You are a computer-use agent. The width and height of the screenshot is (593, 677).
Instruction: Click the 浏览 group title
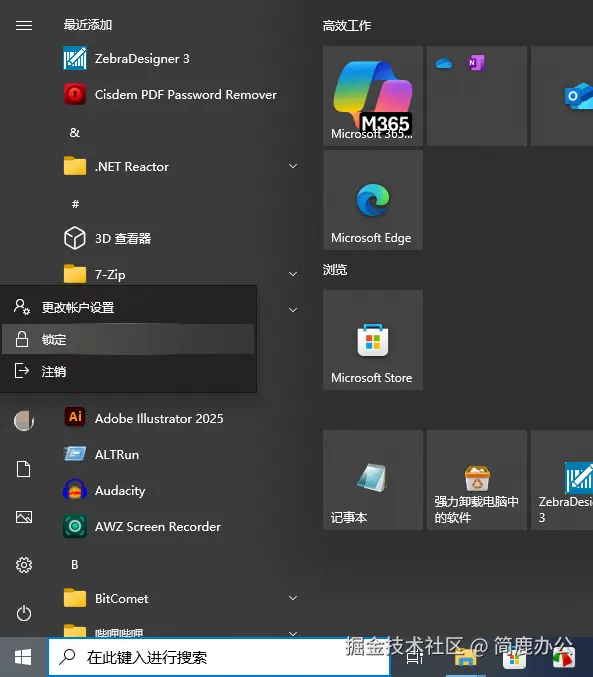coord(335,270)
